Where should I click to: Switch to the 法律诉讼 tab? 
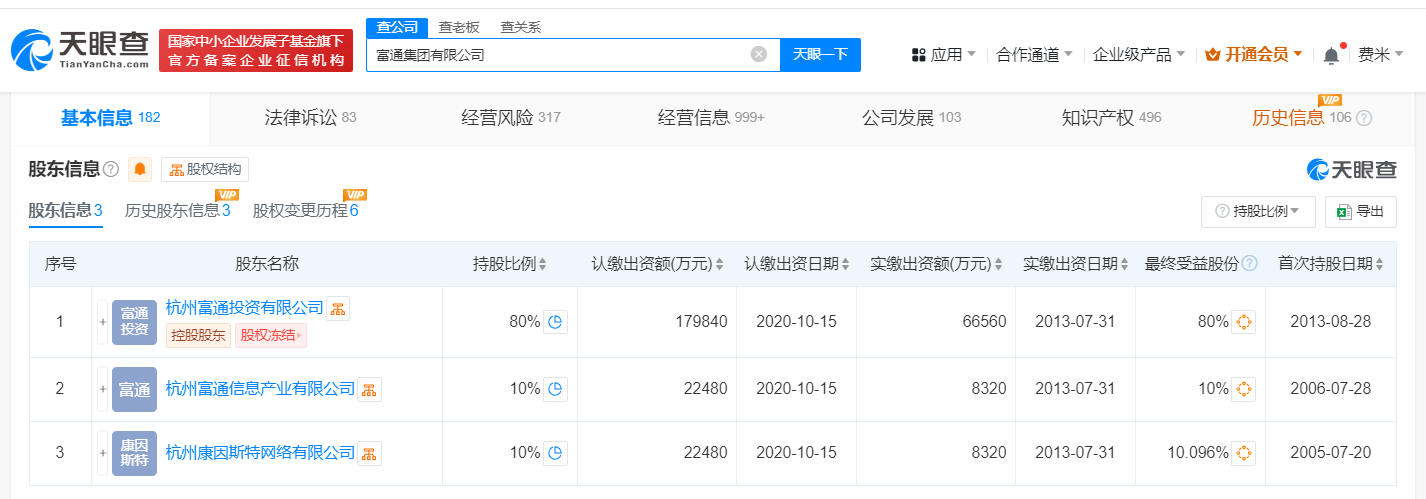(310, 118)
